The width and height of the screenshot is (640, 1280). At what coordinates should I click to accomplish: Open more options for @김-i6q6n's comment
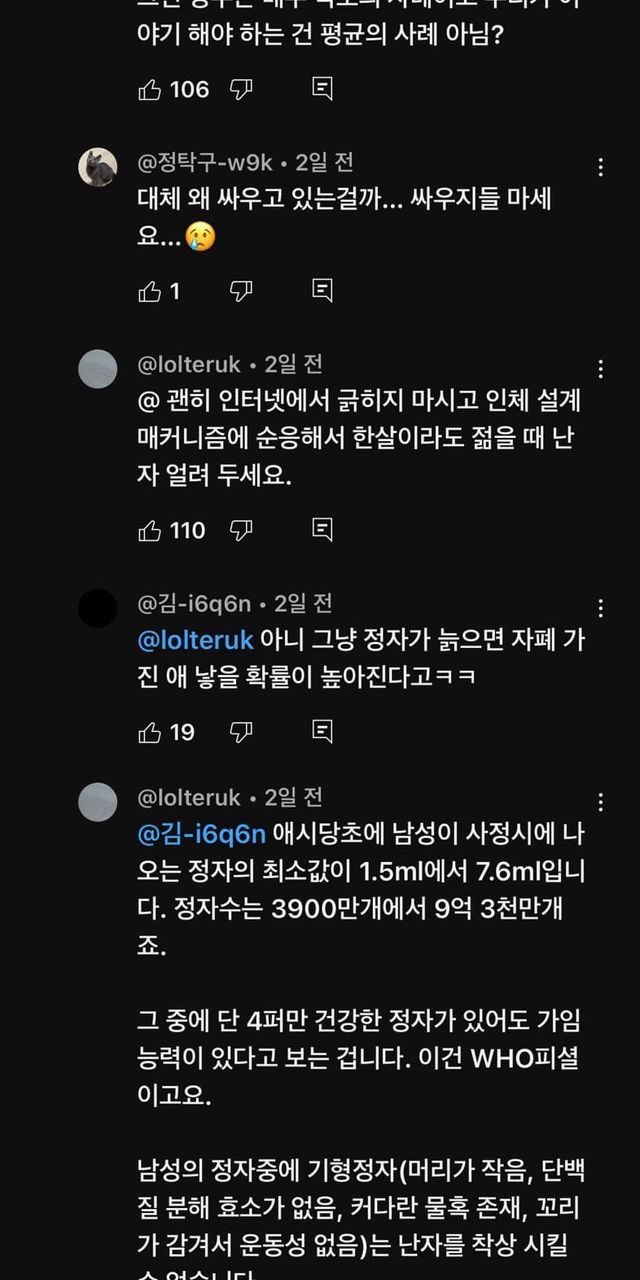600,608
